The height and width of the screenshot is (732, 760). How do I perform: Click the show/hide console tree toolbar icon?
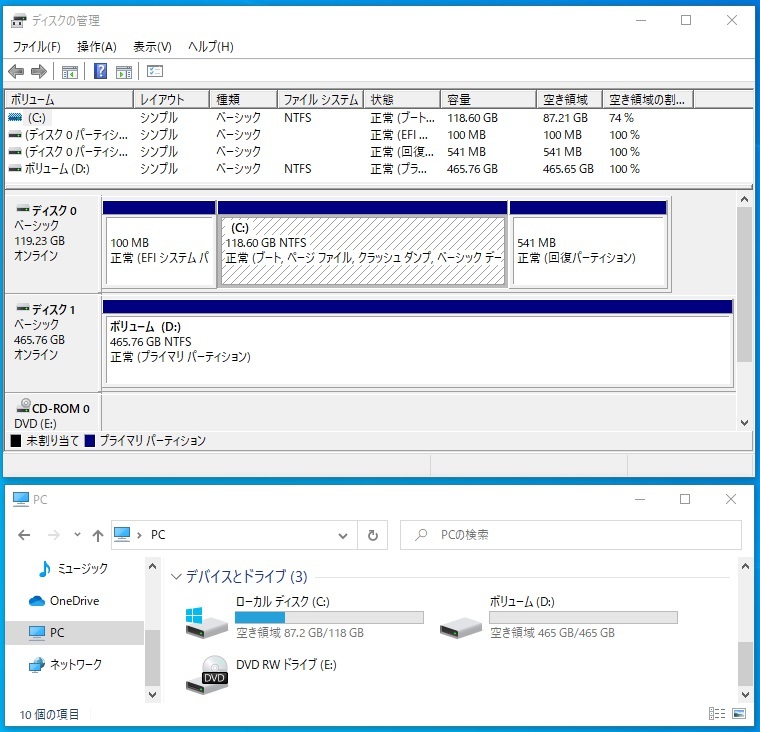[70, 72]
